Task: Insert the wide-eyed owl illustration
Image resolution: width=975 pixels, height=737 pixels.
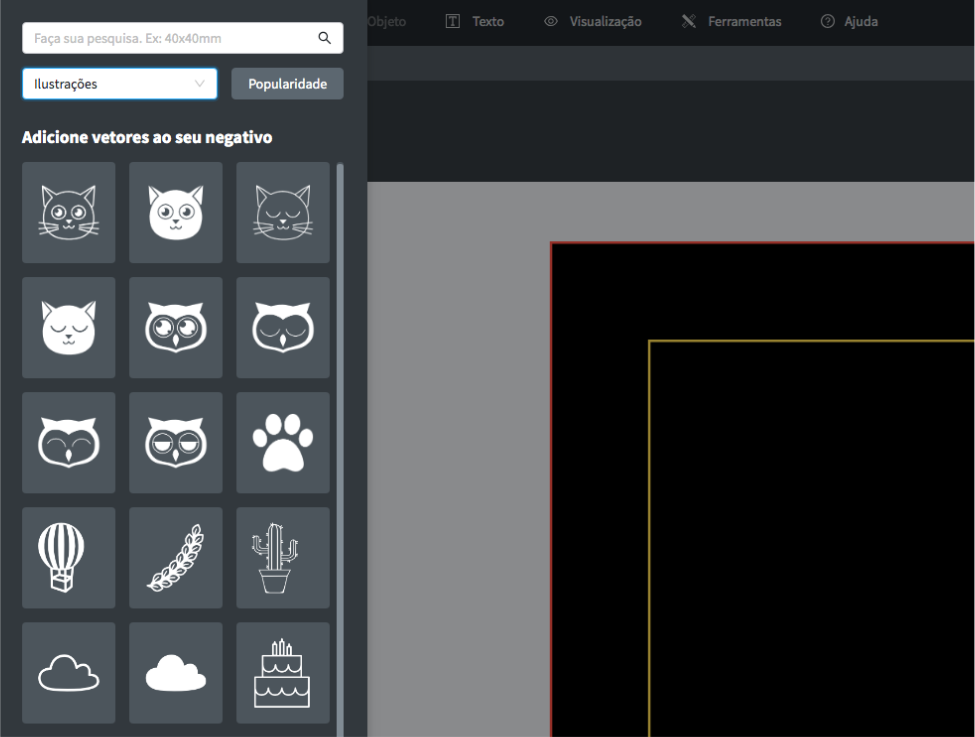Action: pos(175,328)
